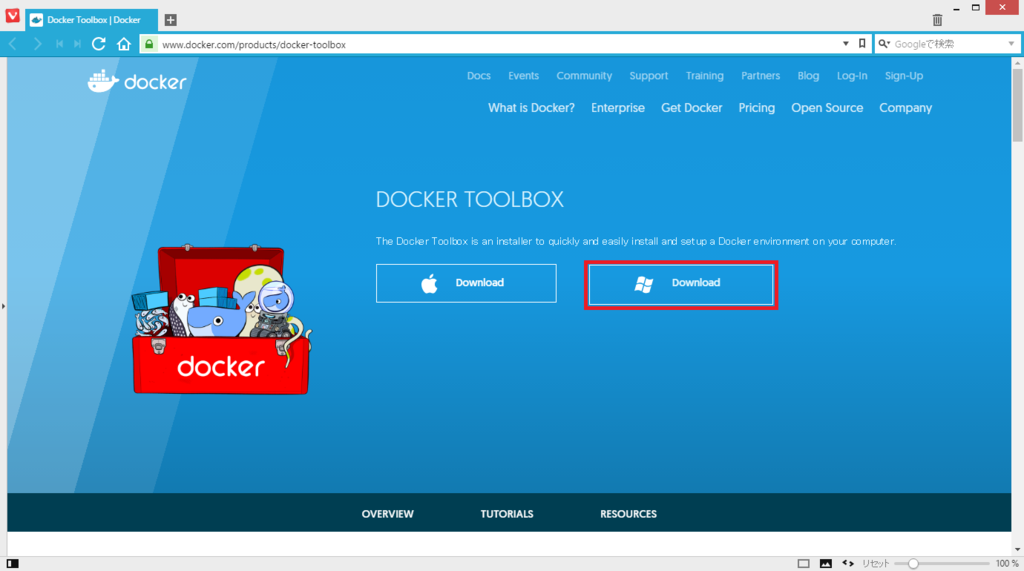The width and height of the screenshot is (1024, 571).
Task: Toggle image loading icon in status bar
Action: tap(825, 563)
